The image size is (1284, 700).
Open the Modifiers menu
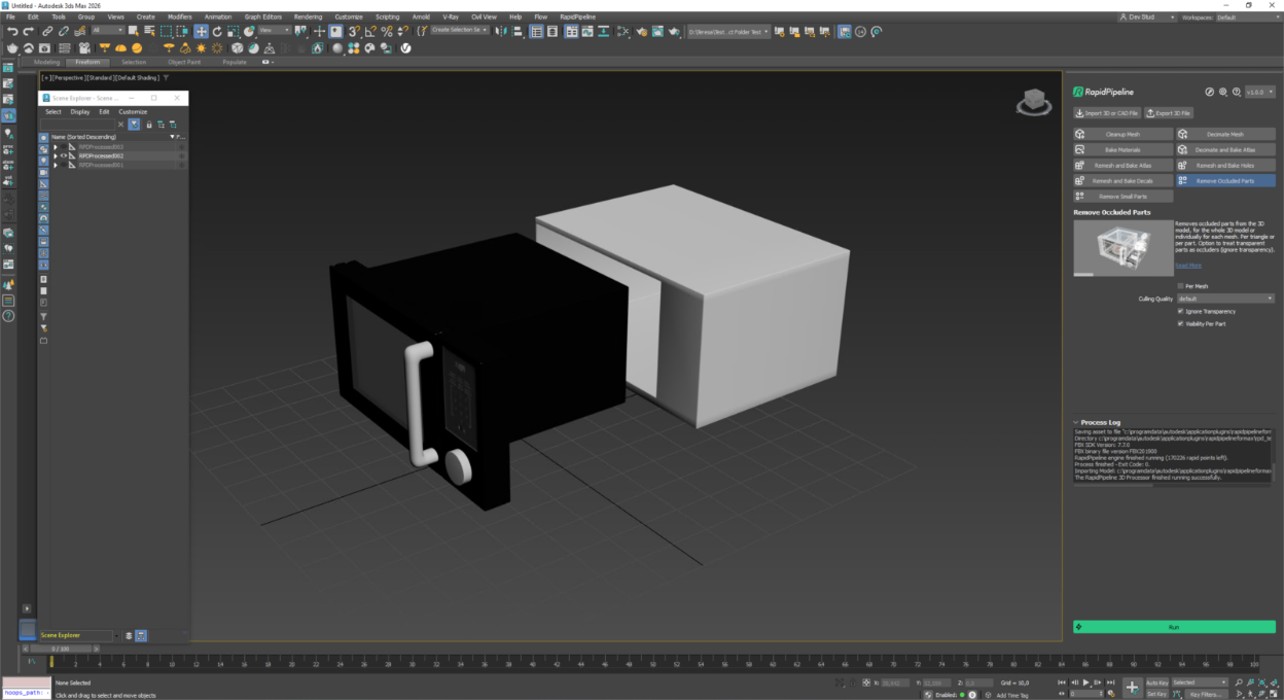180,17
